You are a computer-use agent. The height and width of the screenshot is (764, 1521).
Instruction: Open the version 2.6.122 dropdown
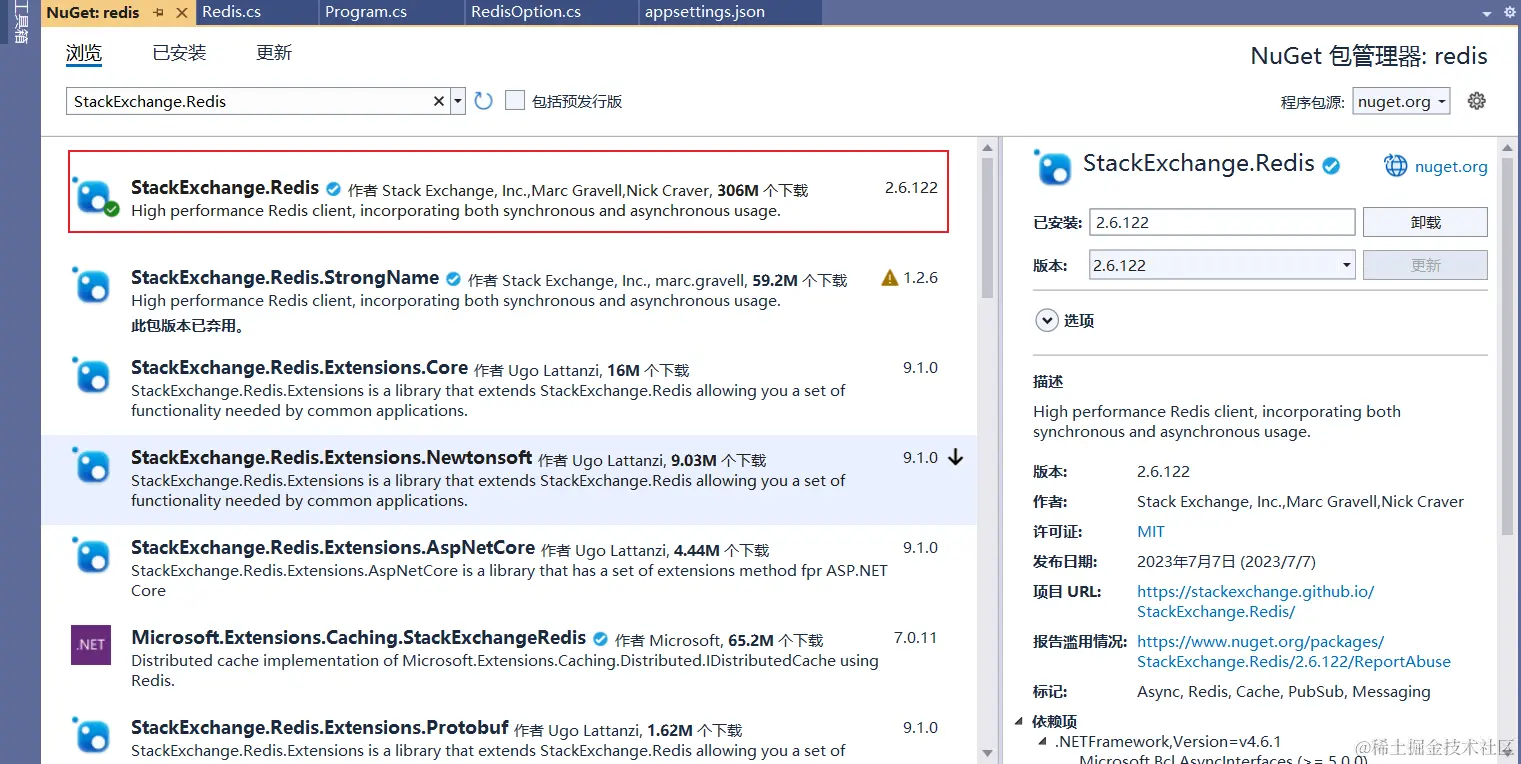pos(1222,265)
